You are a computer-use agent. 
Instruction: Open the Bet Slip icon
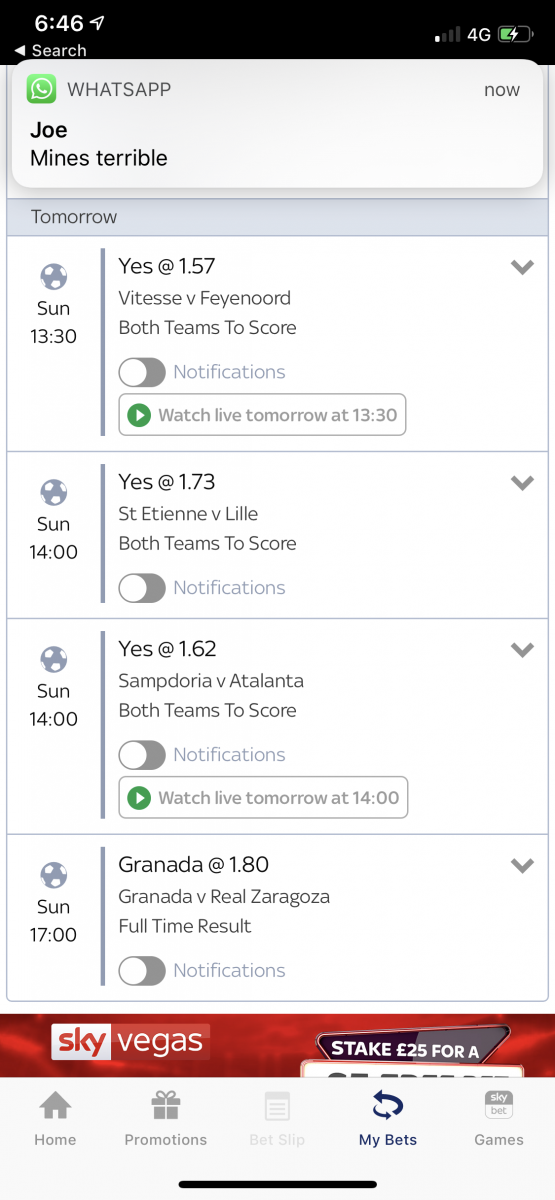point(277,1106)
